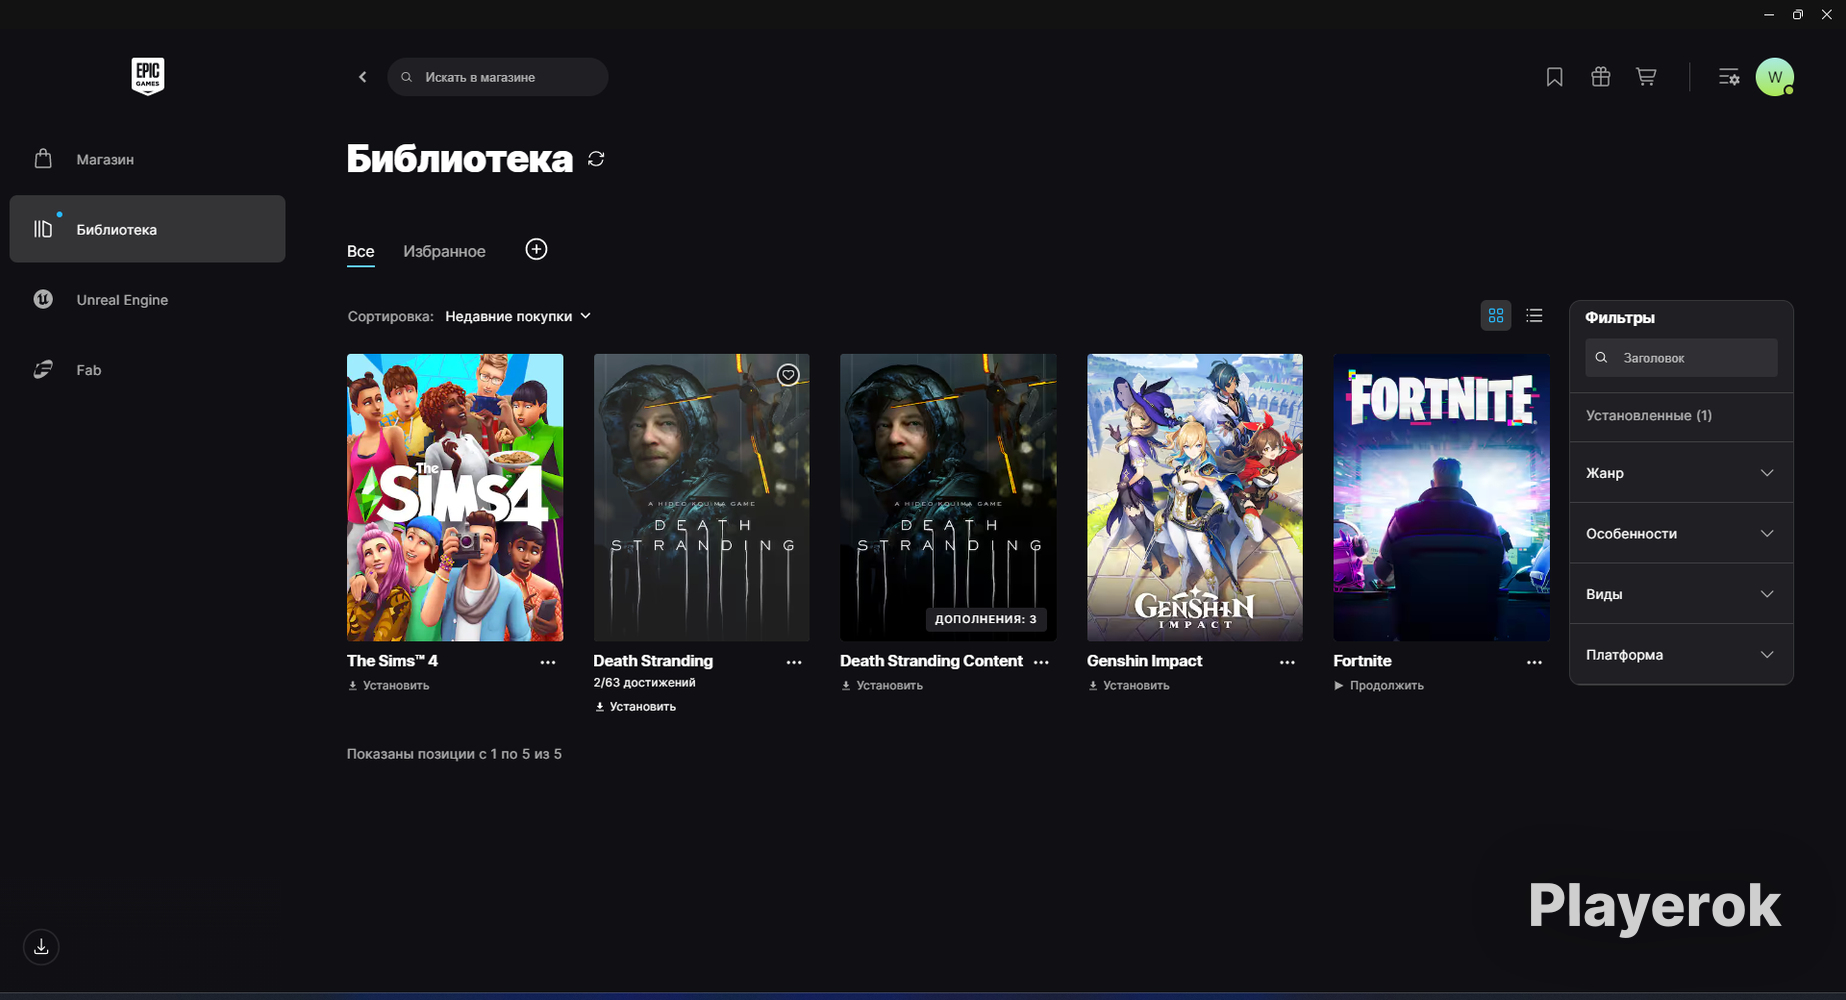Open the Библиотека section
This screenshot has width=1846, height=1000.
pyautogui.click(x=147, y=229)
